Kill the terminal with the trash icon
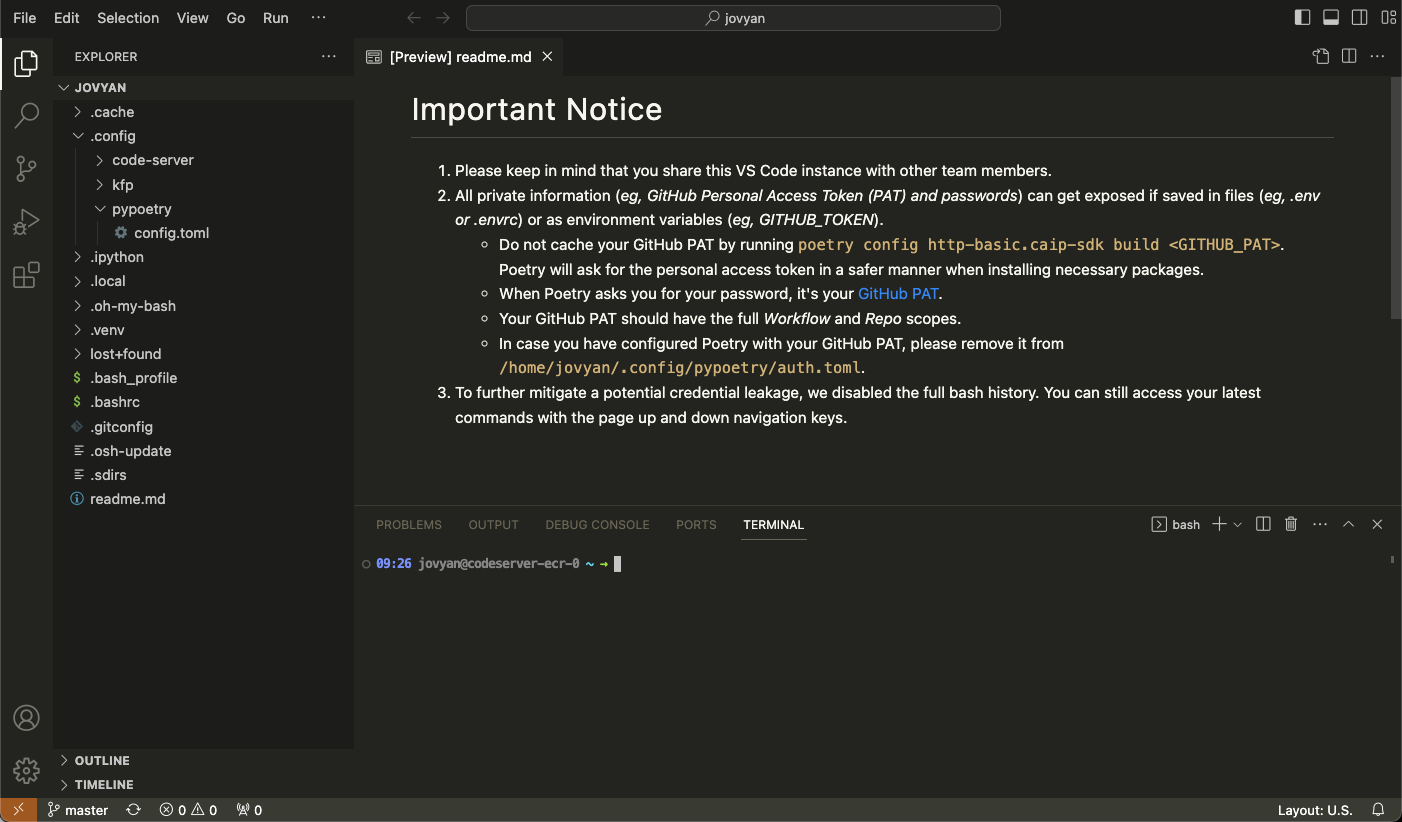The width and height of the screenshot is (1402, 822). (x=1291, y=524)
